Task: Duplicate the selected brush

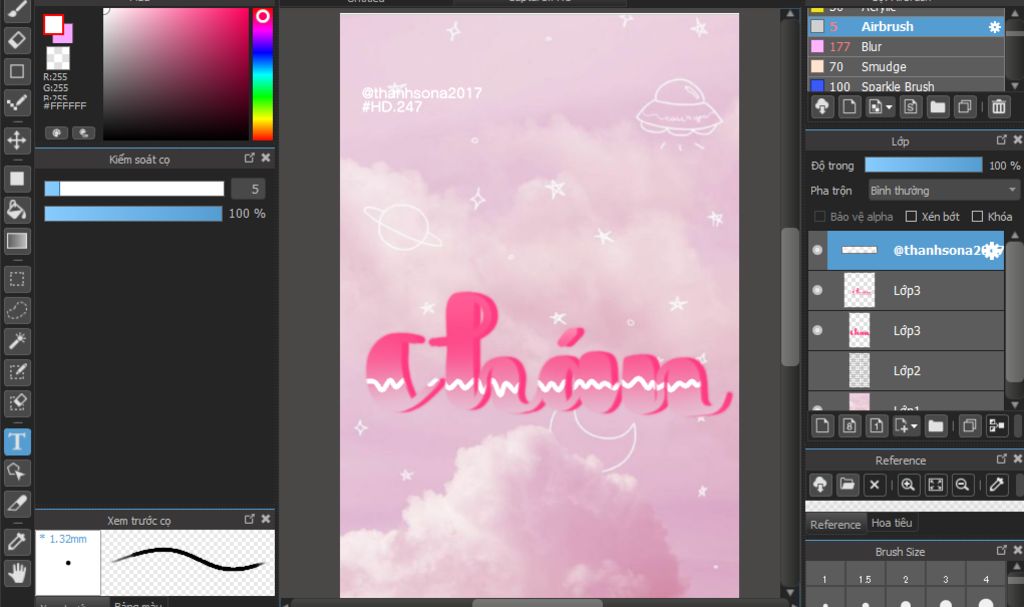Action: [x=965, y=107]
